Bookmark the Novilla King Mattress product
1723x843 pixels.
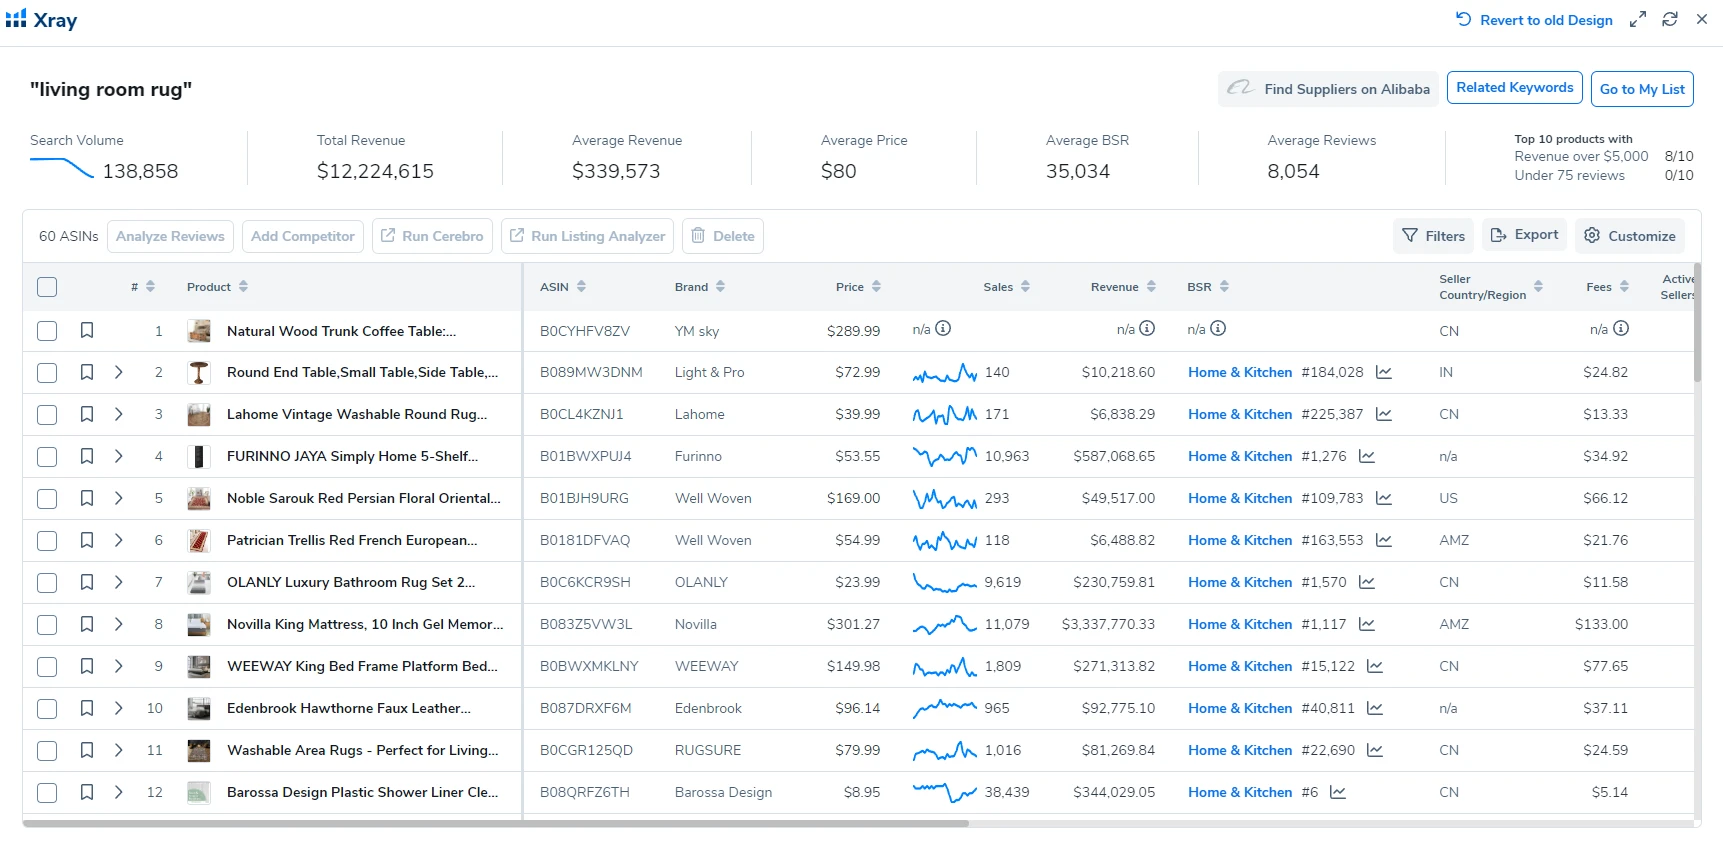87,624
